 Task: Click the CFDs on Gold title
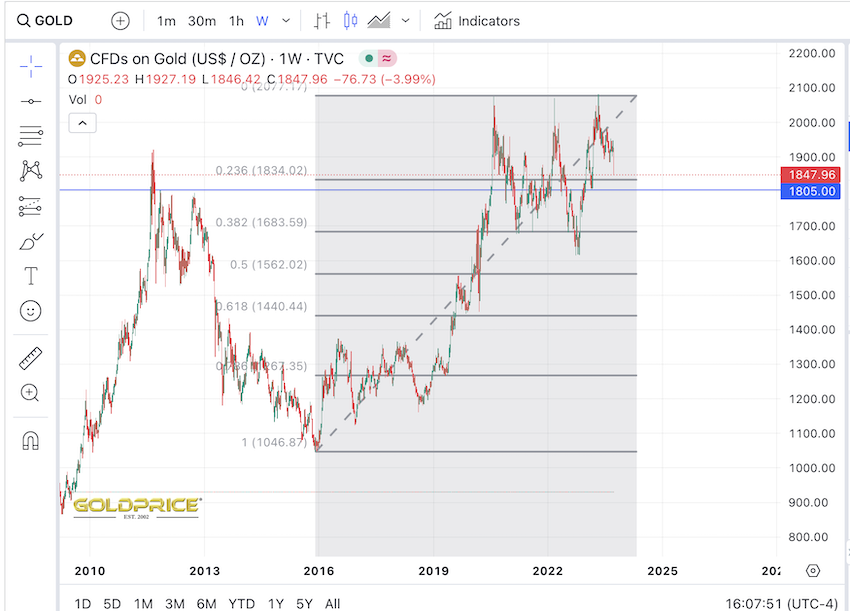click(x=217, y=59)
